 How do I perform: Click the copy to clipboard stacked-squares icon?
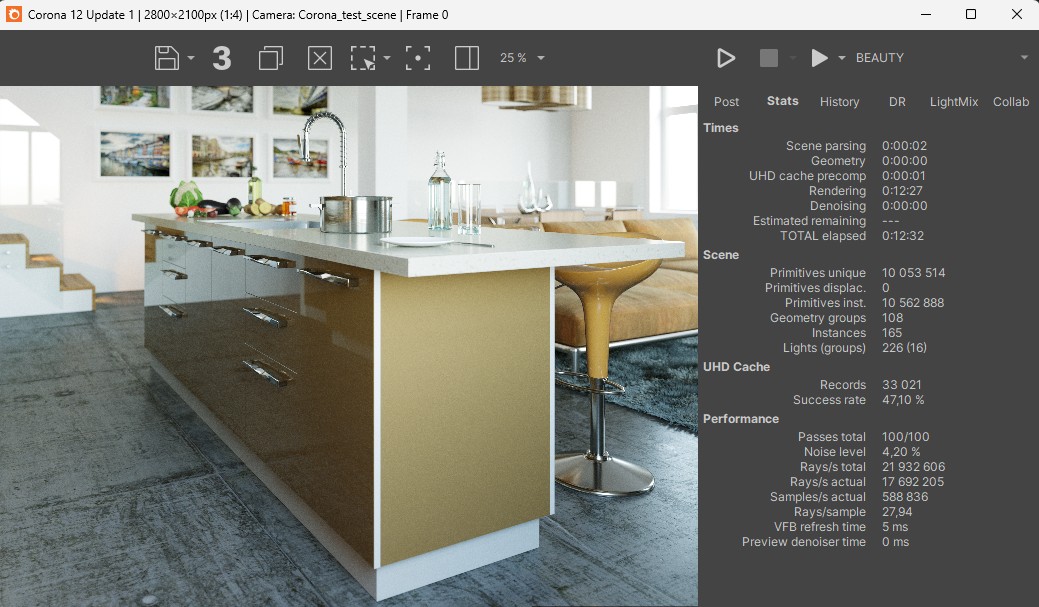[x=270, y=58]
